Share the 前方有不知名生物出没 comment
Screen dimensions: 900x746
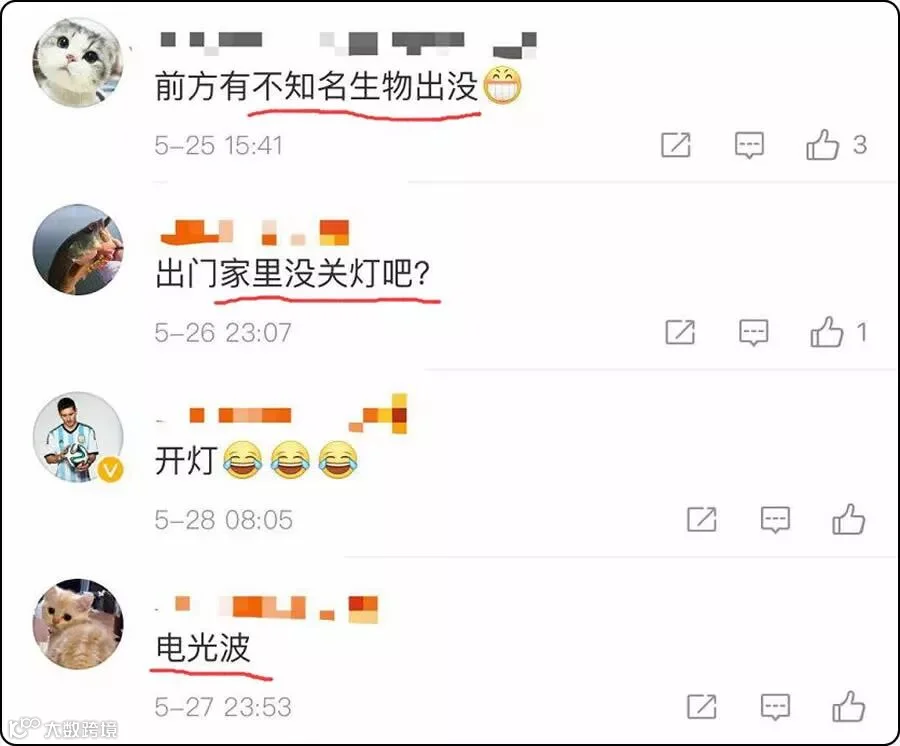point(676,145)
